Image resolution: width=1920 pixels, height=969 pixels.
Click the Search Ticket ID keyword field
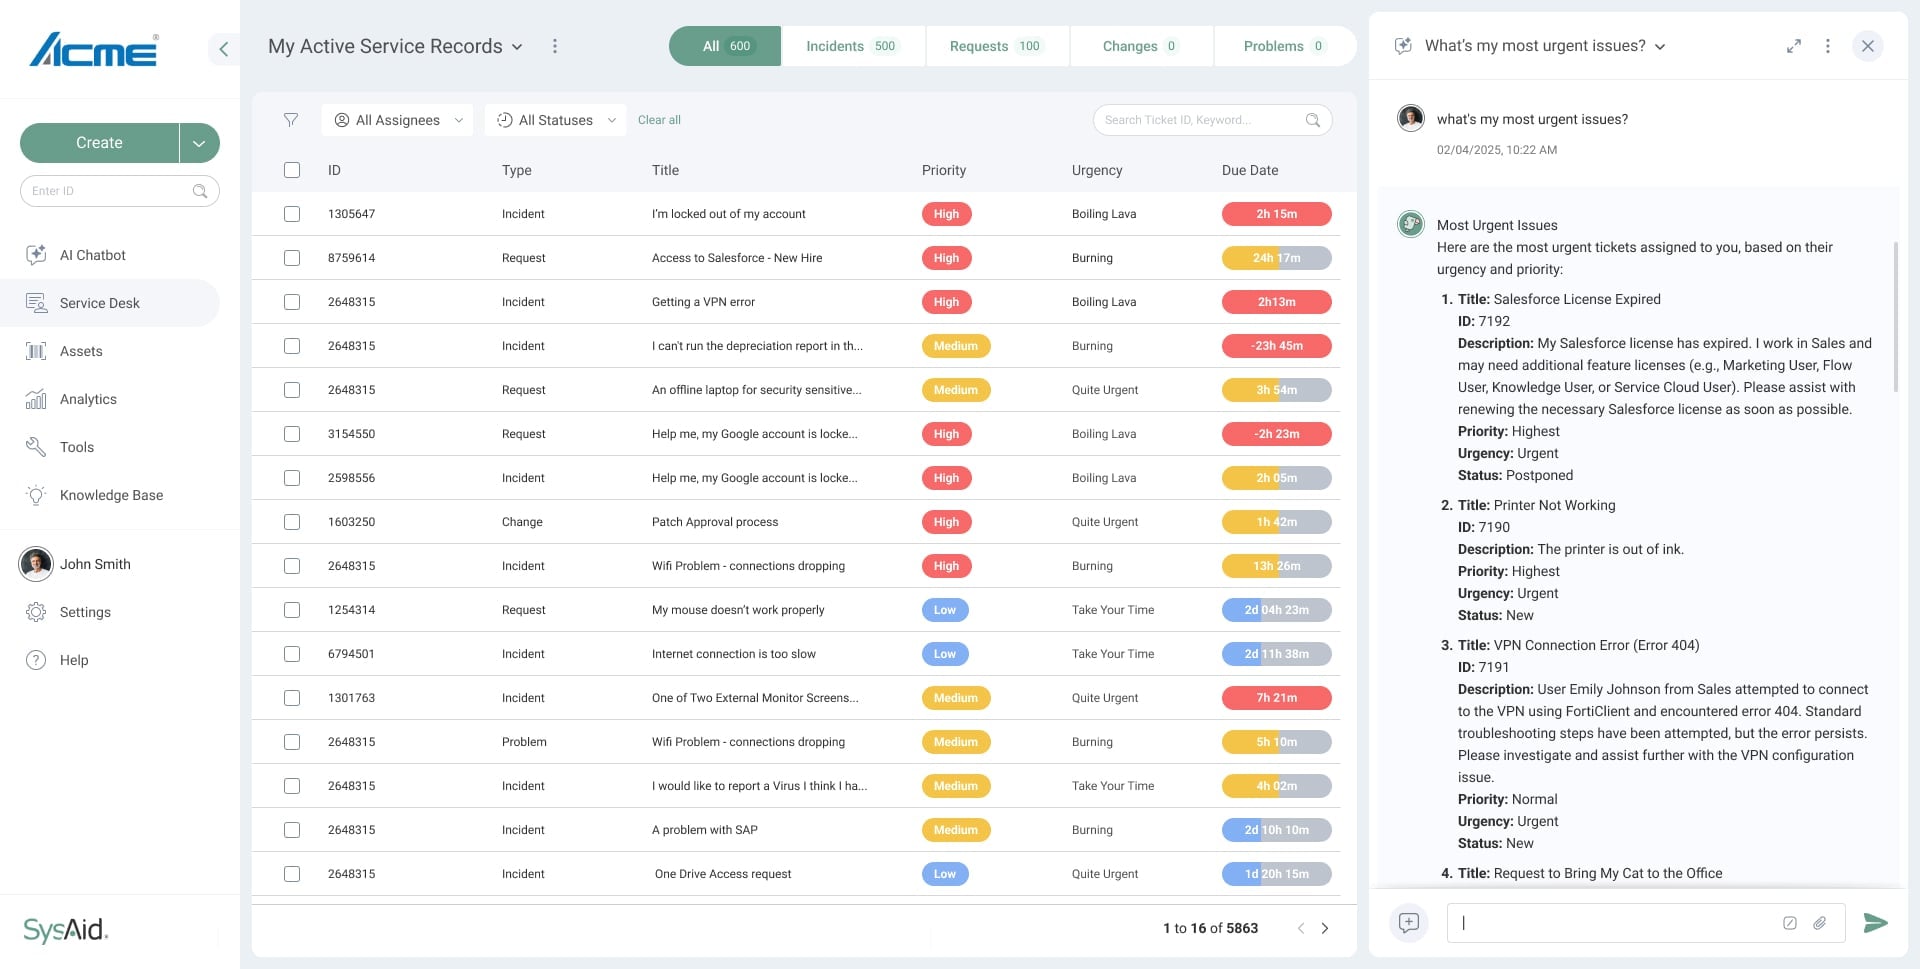click(1212, 120)
